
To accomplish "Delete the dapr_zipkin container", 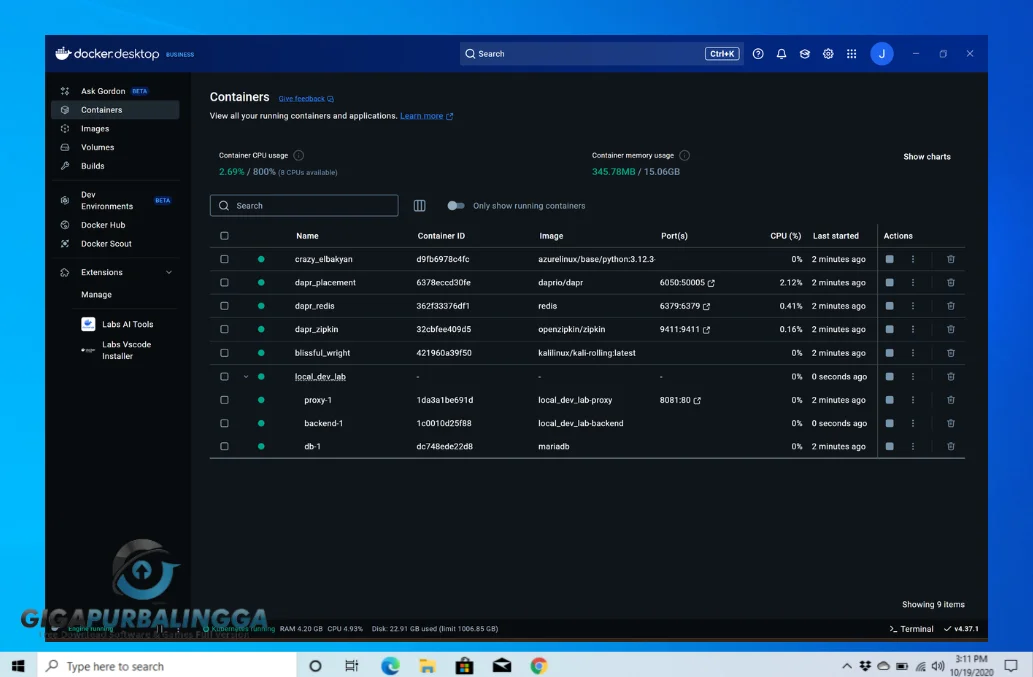I will tap(951, 329).
